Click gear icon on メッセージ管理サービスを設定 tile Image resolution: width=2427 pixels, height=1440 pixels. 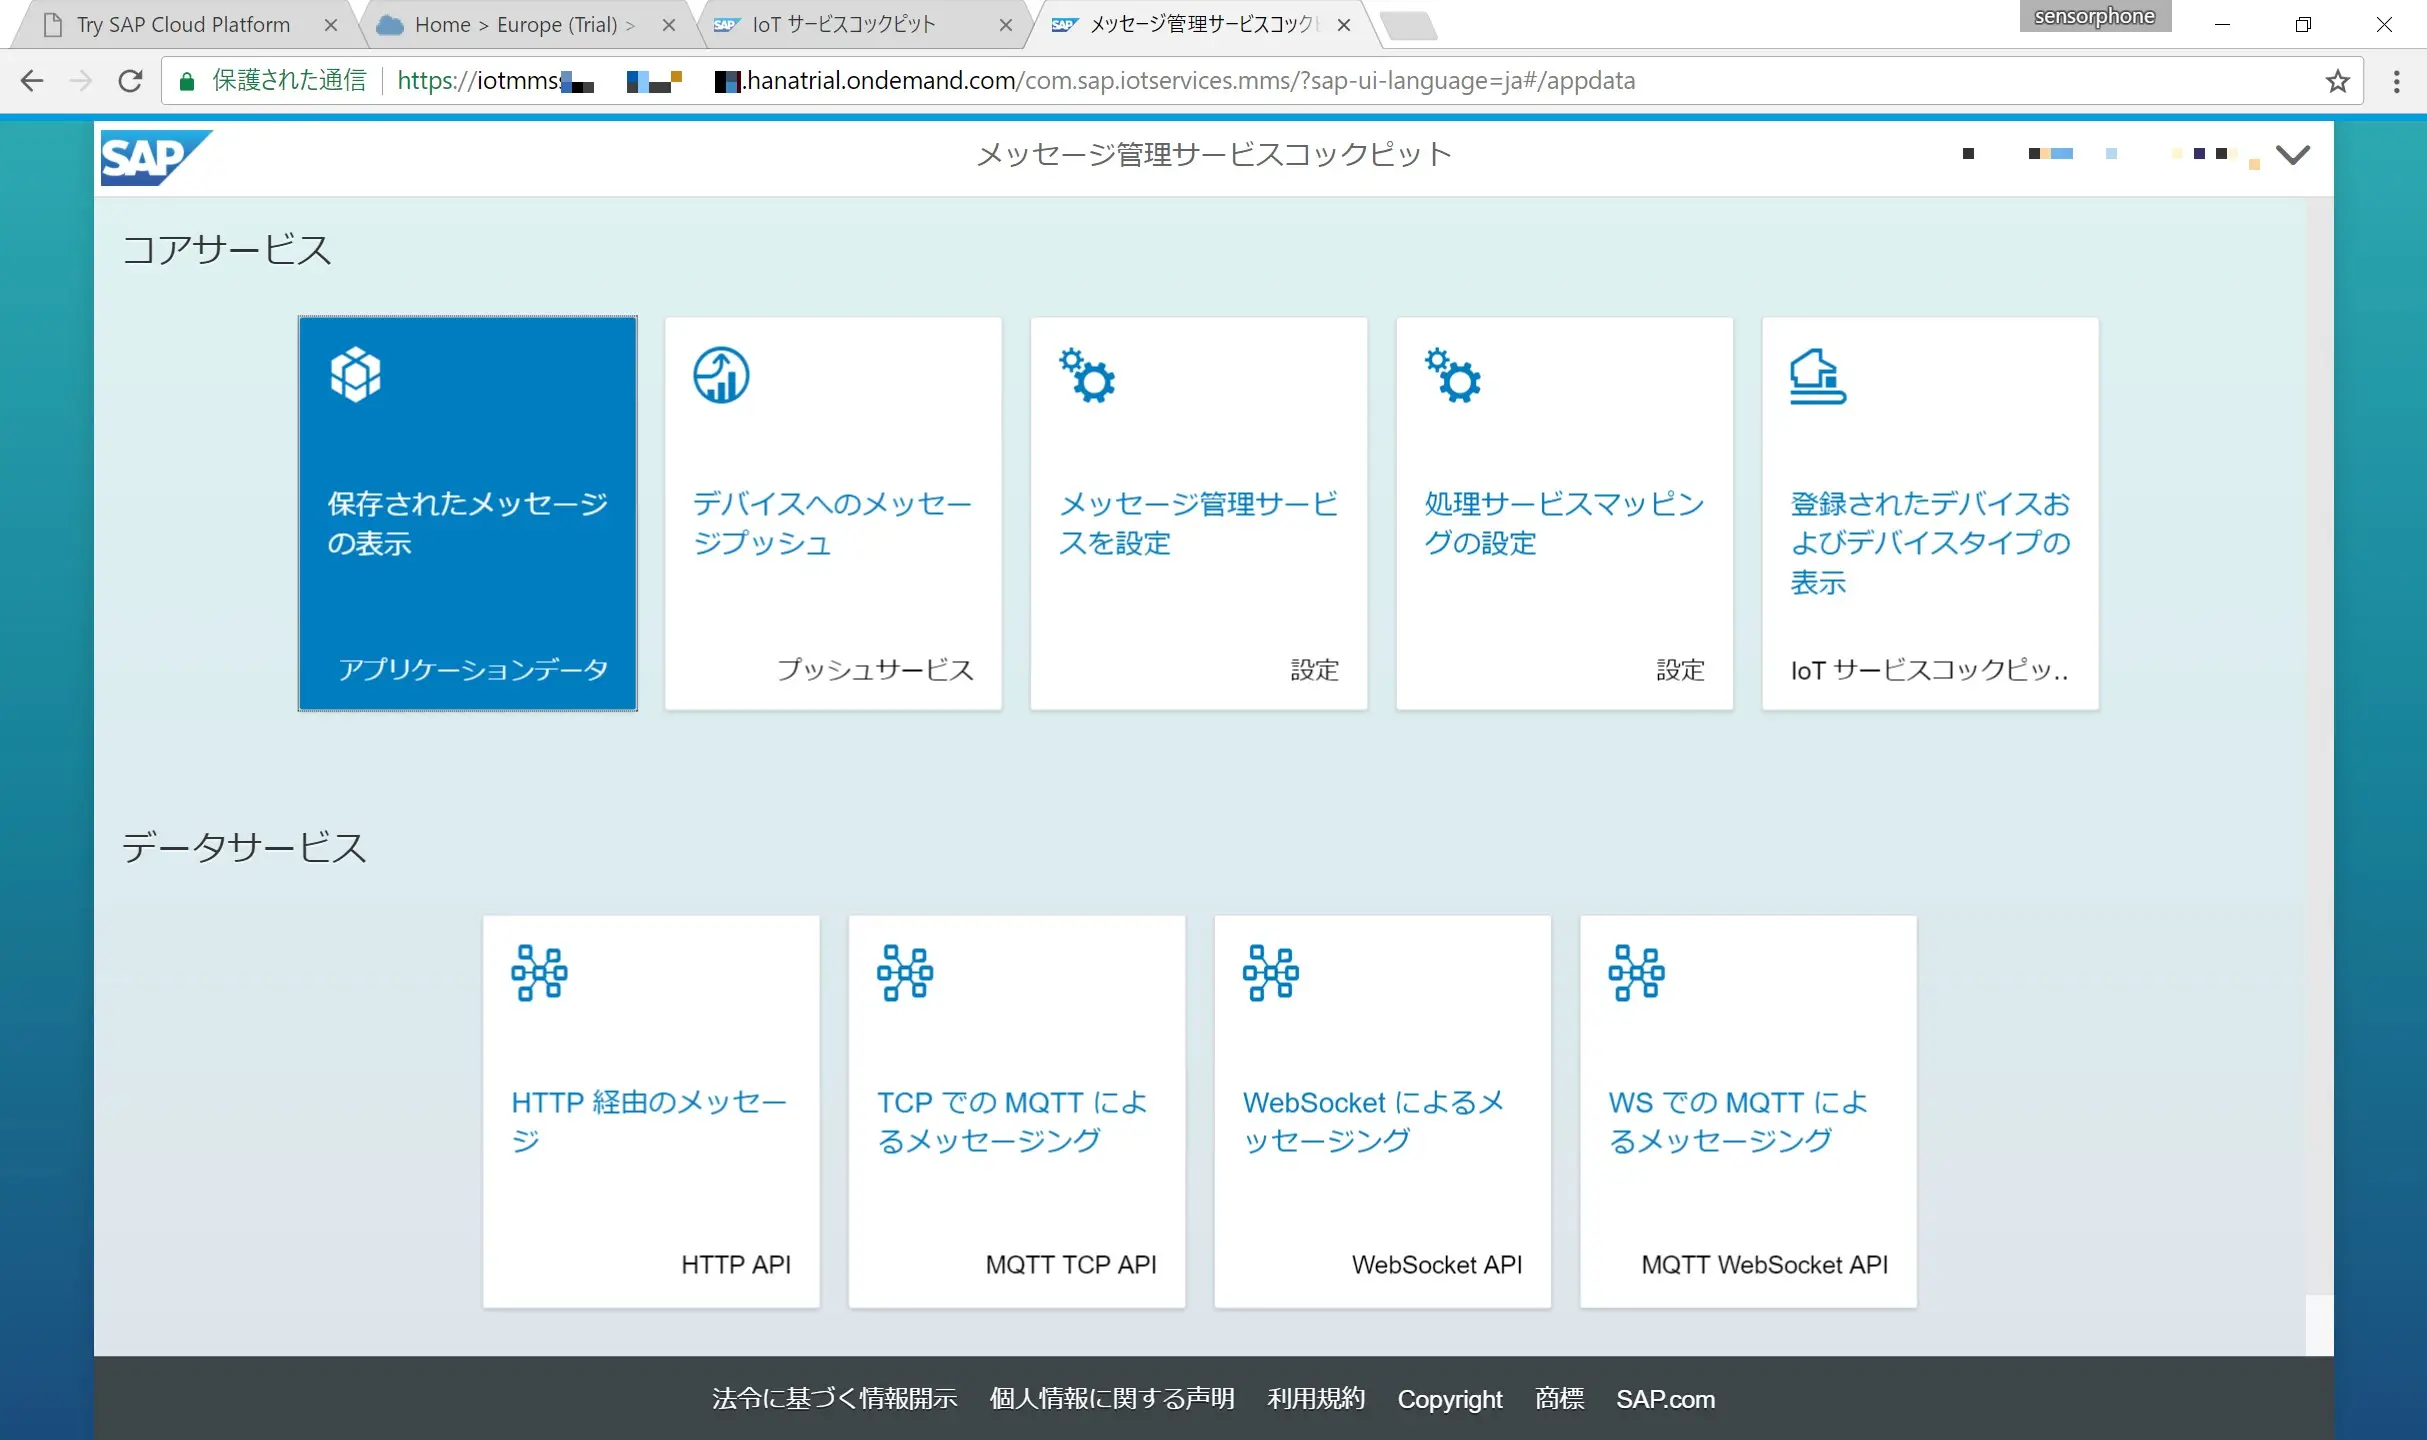point(1087,375)
